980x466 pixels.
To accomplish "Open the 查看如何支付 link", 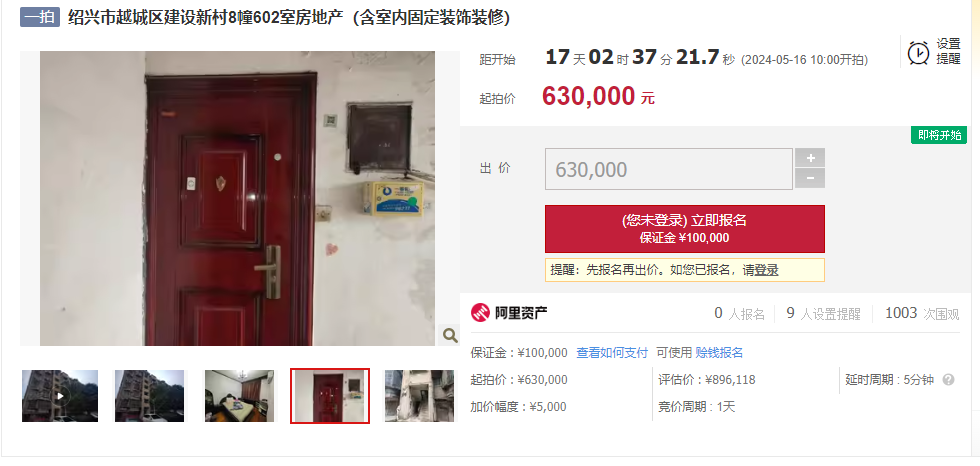I will 612,352.
